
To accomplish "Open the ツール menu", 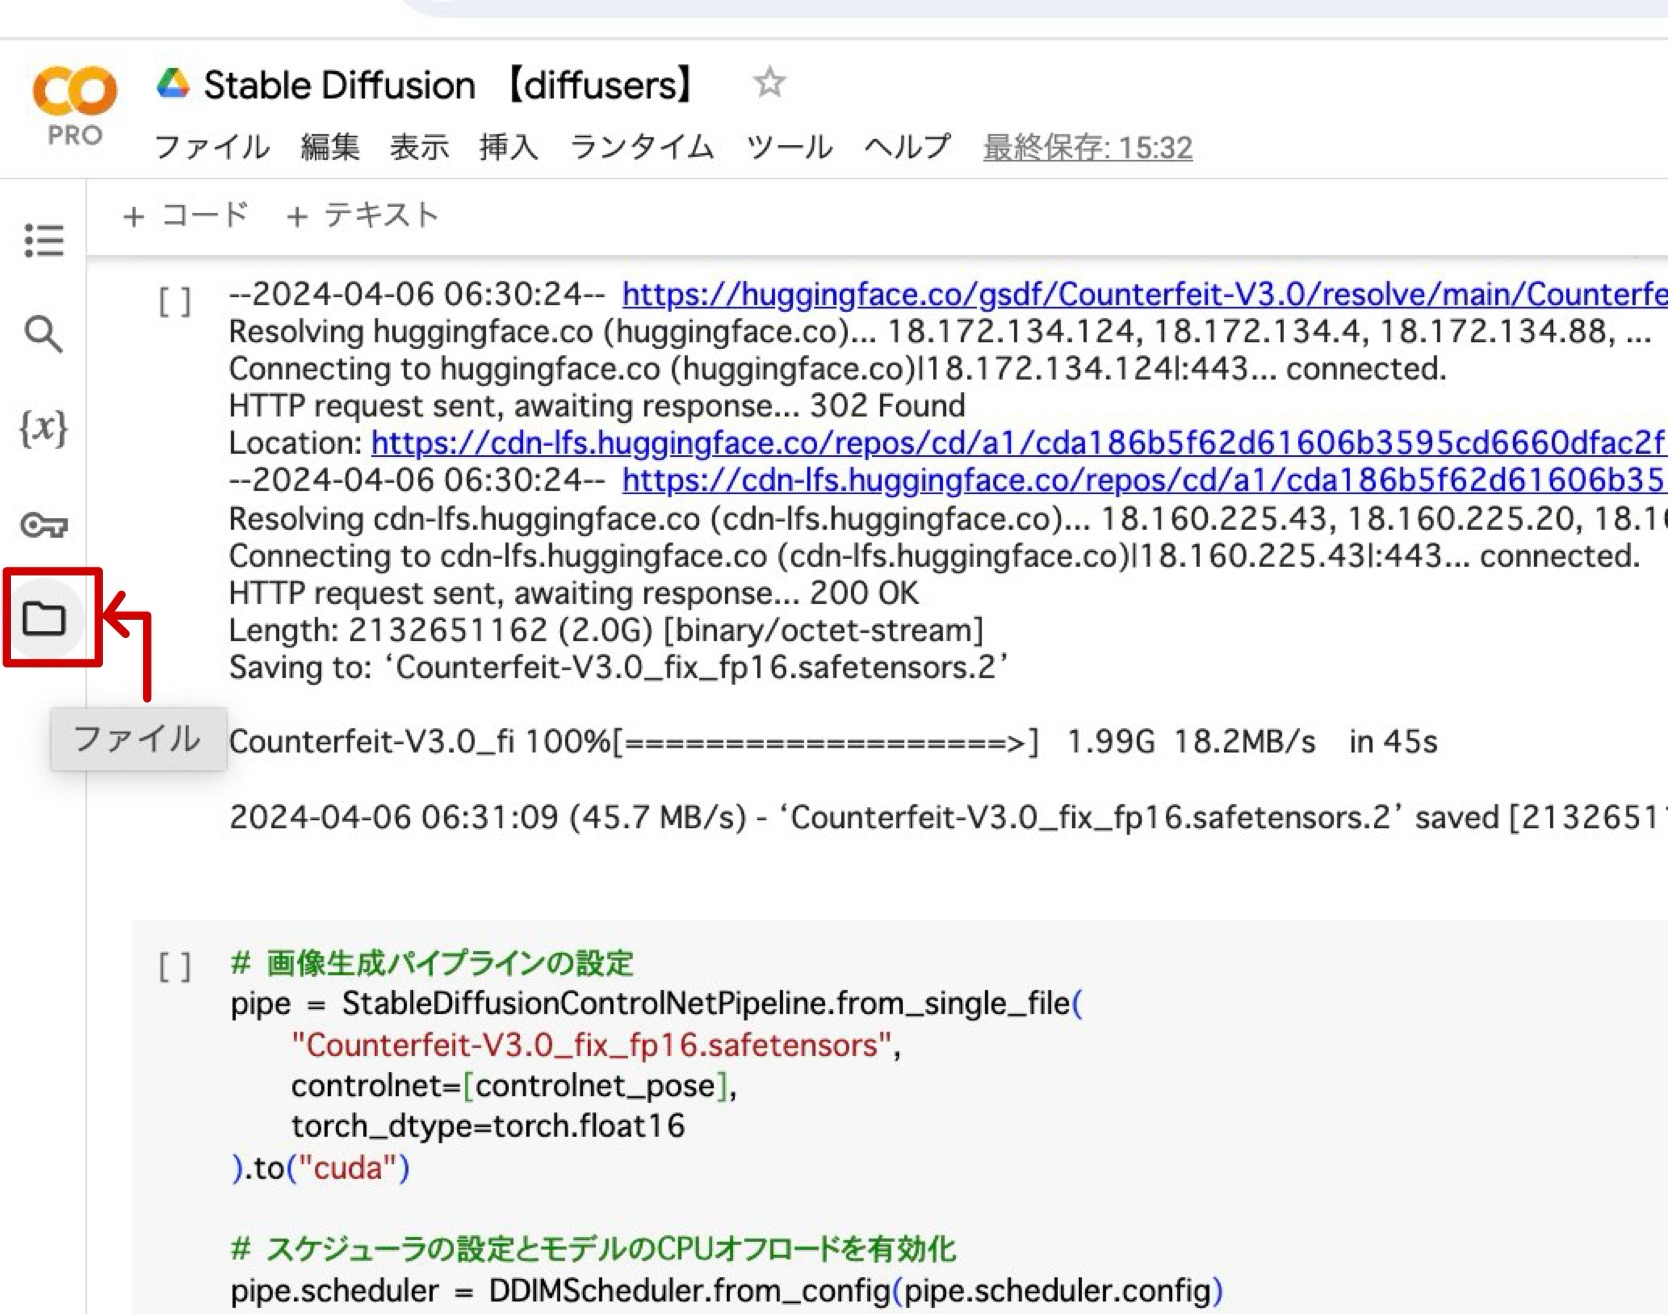I will [789, 147].
